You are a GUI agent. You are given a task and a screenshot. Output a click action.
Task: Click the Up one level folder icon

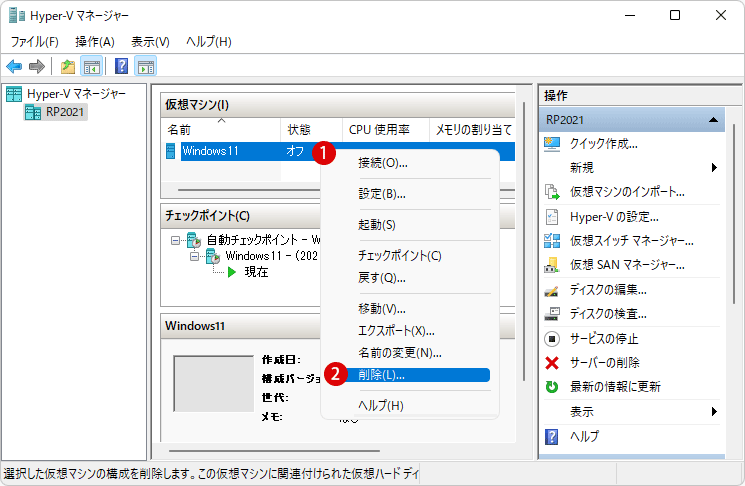coord(68,67)
